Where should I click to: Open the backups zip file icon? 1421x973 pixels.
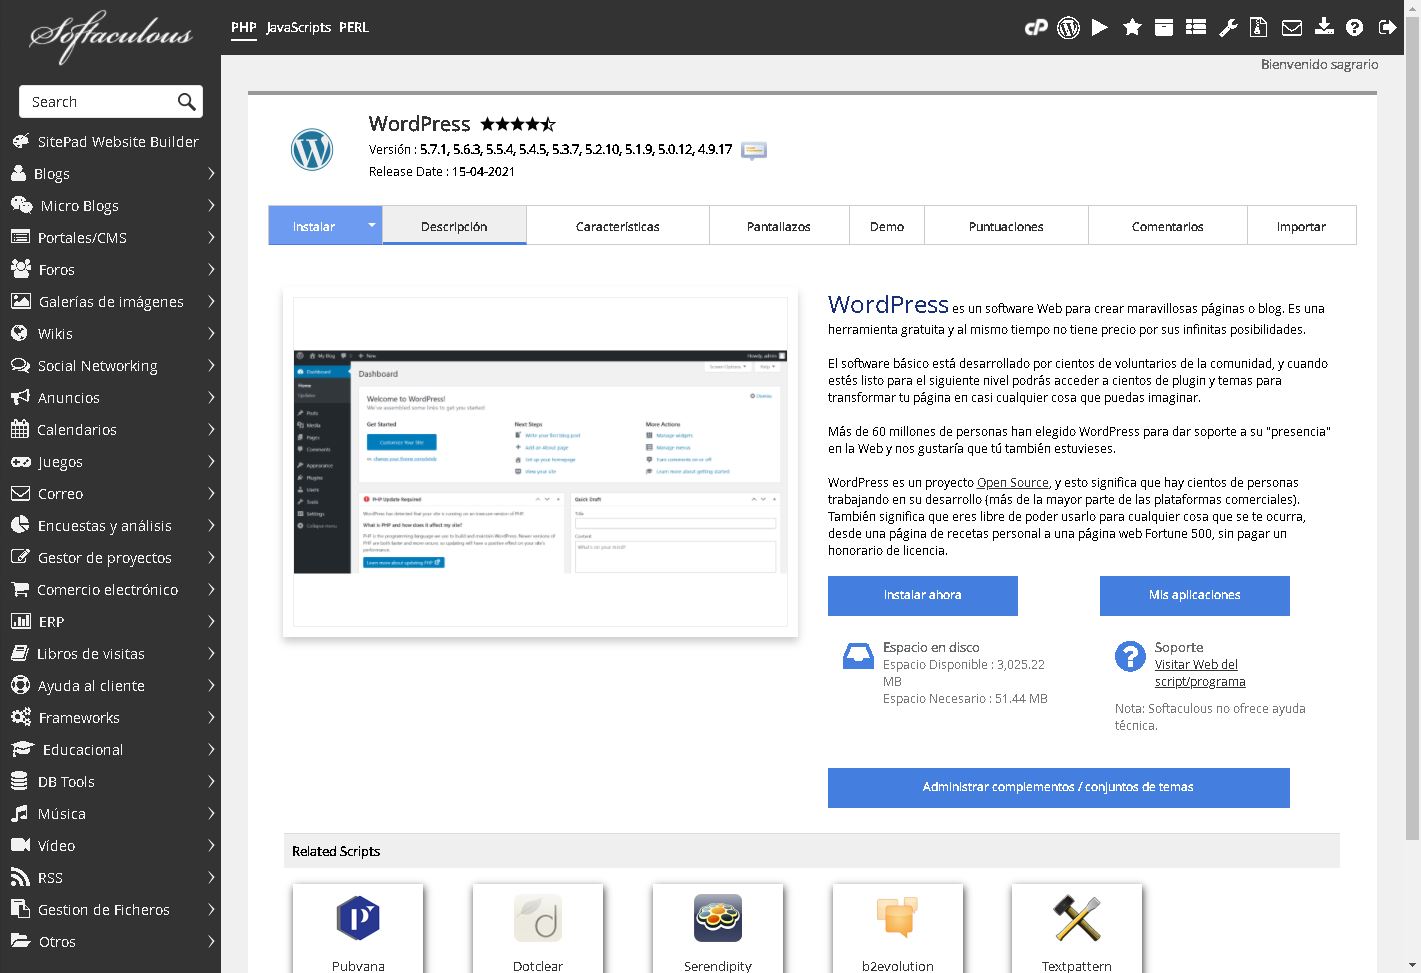pos(1259,27)
